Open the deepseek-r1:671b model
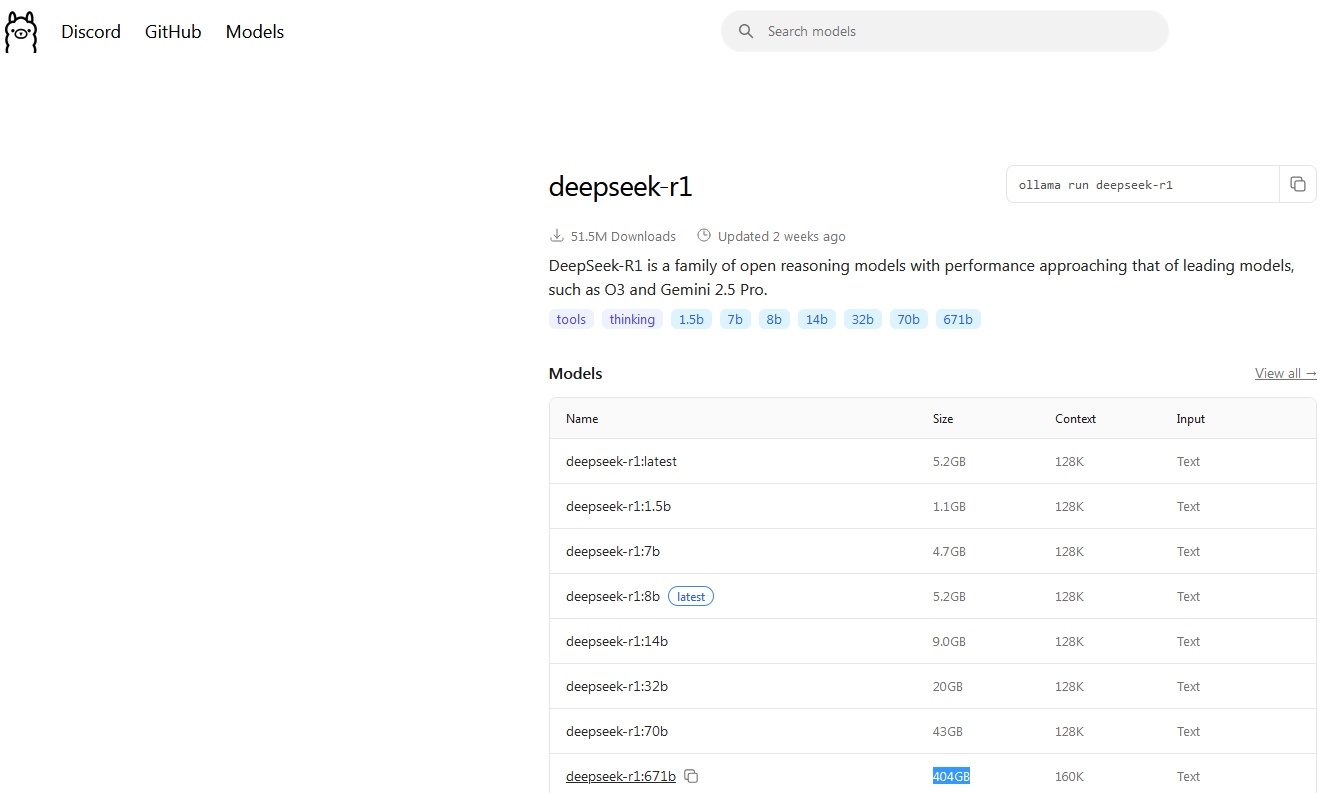 621,776
